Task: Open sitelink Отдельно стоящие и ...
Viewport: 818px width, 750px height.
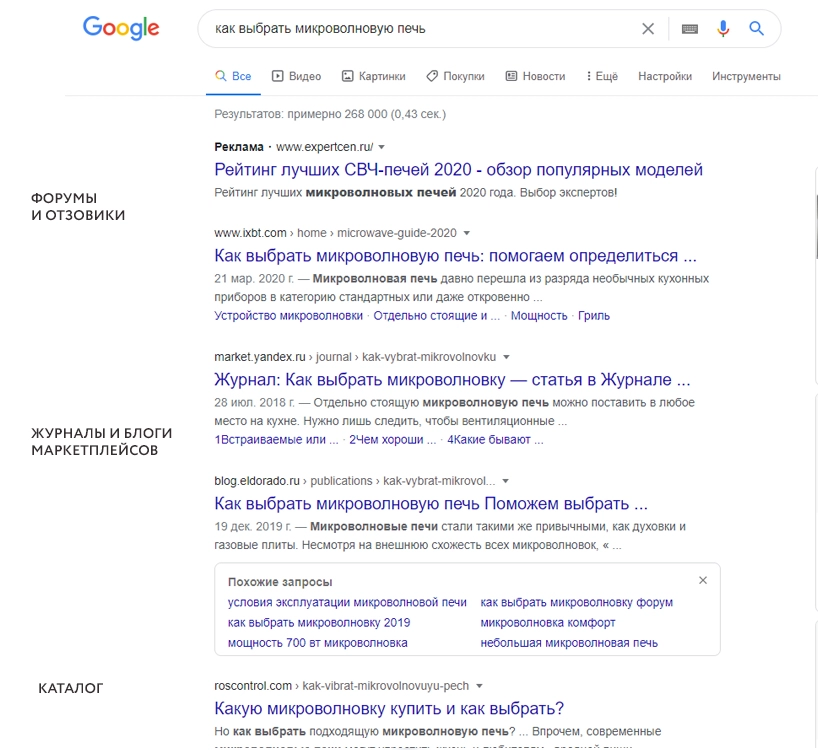Action: 436,316
